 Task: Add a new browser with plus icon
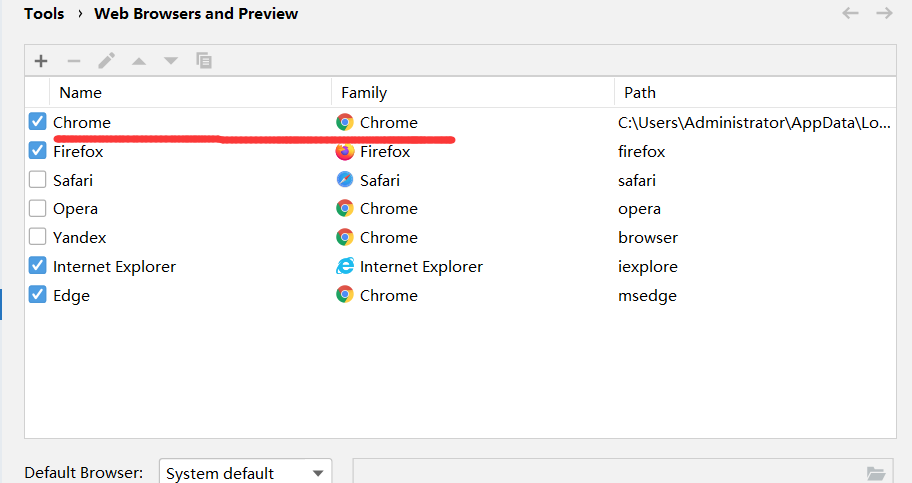41,61
